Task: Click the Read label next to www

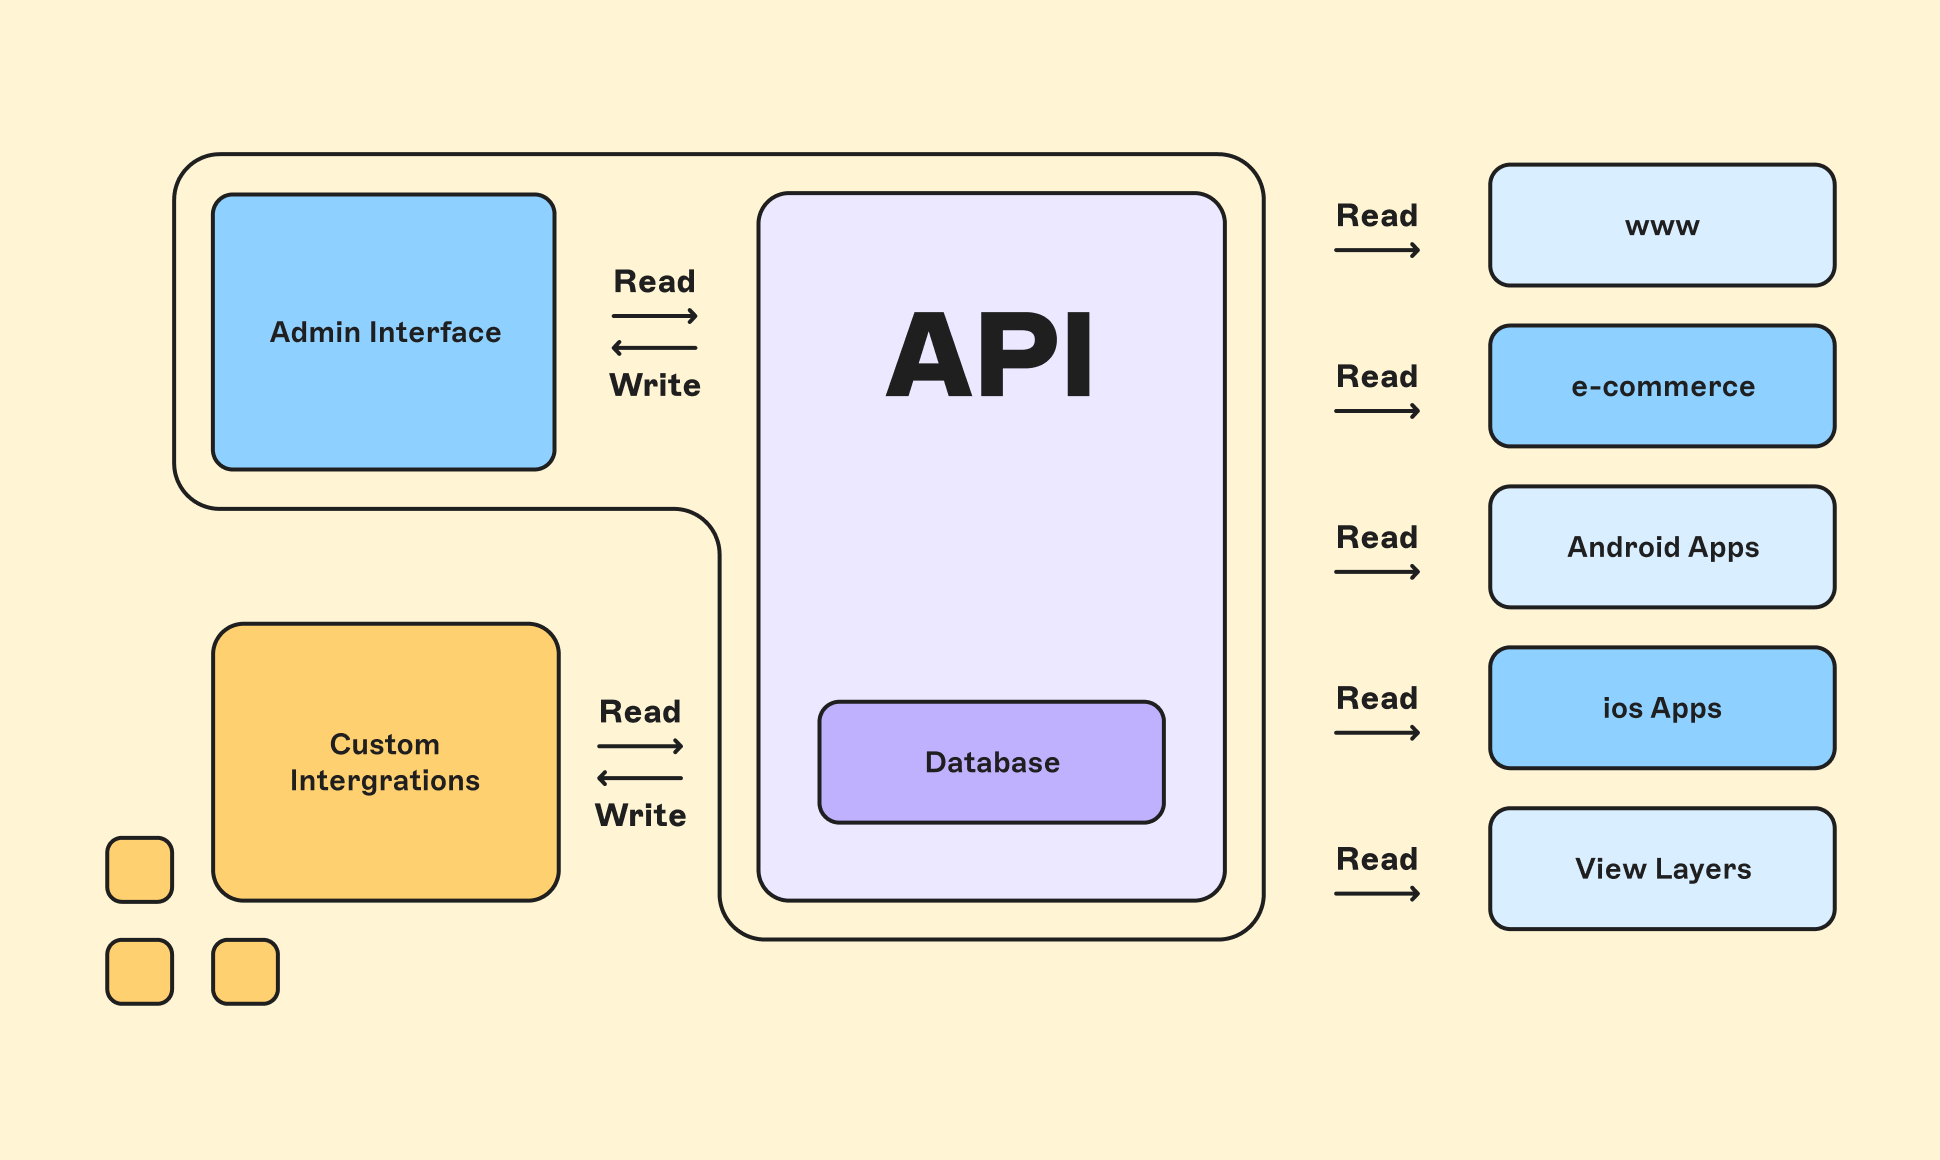Action: (1377, 215)
